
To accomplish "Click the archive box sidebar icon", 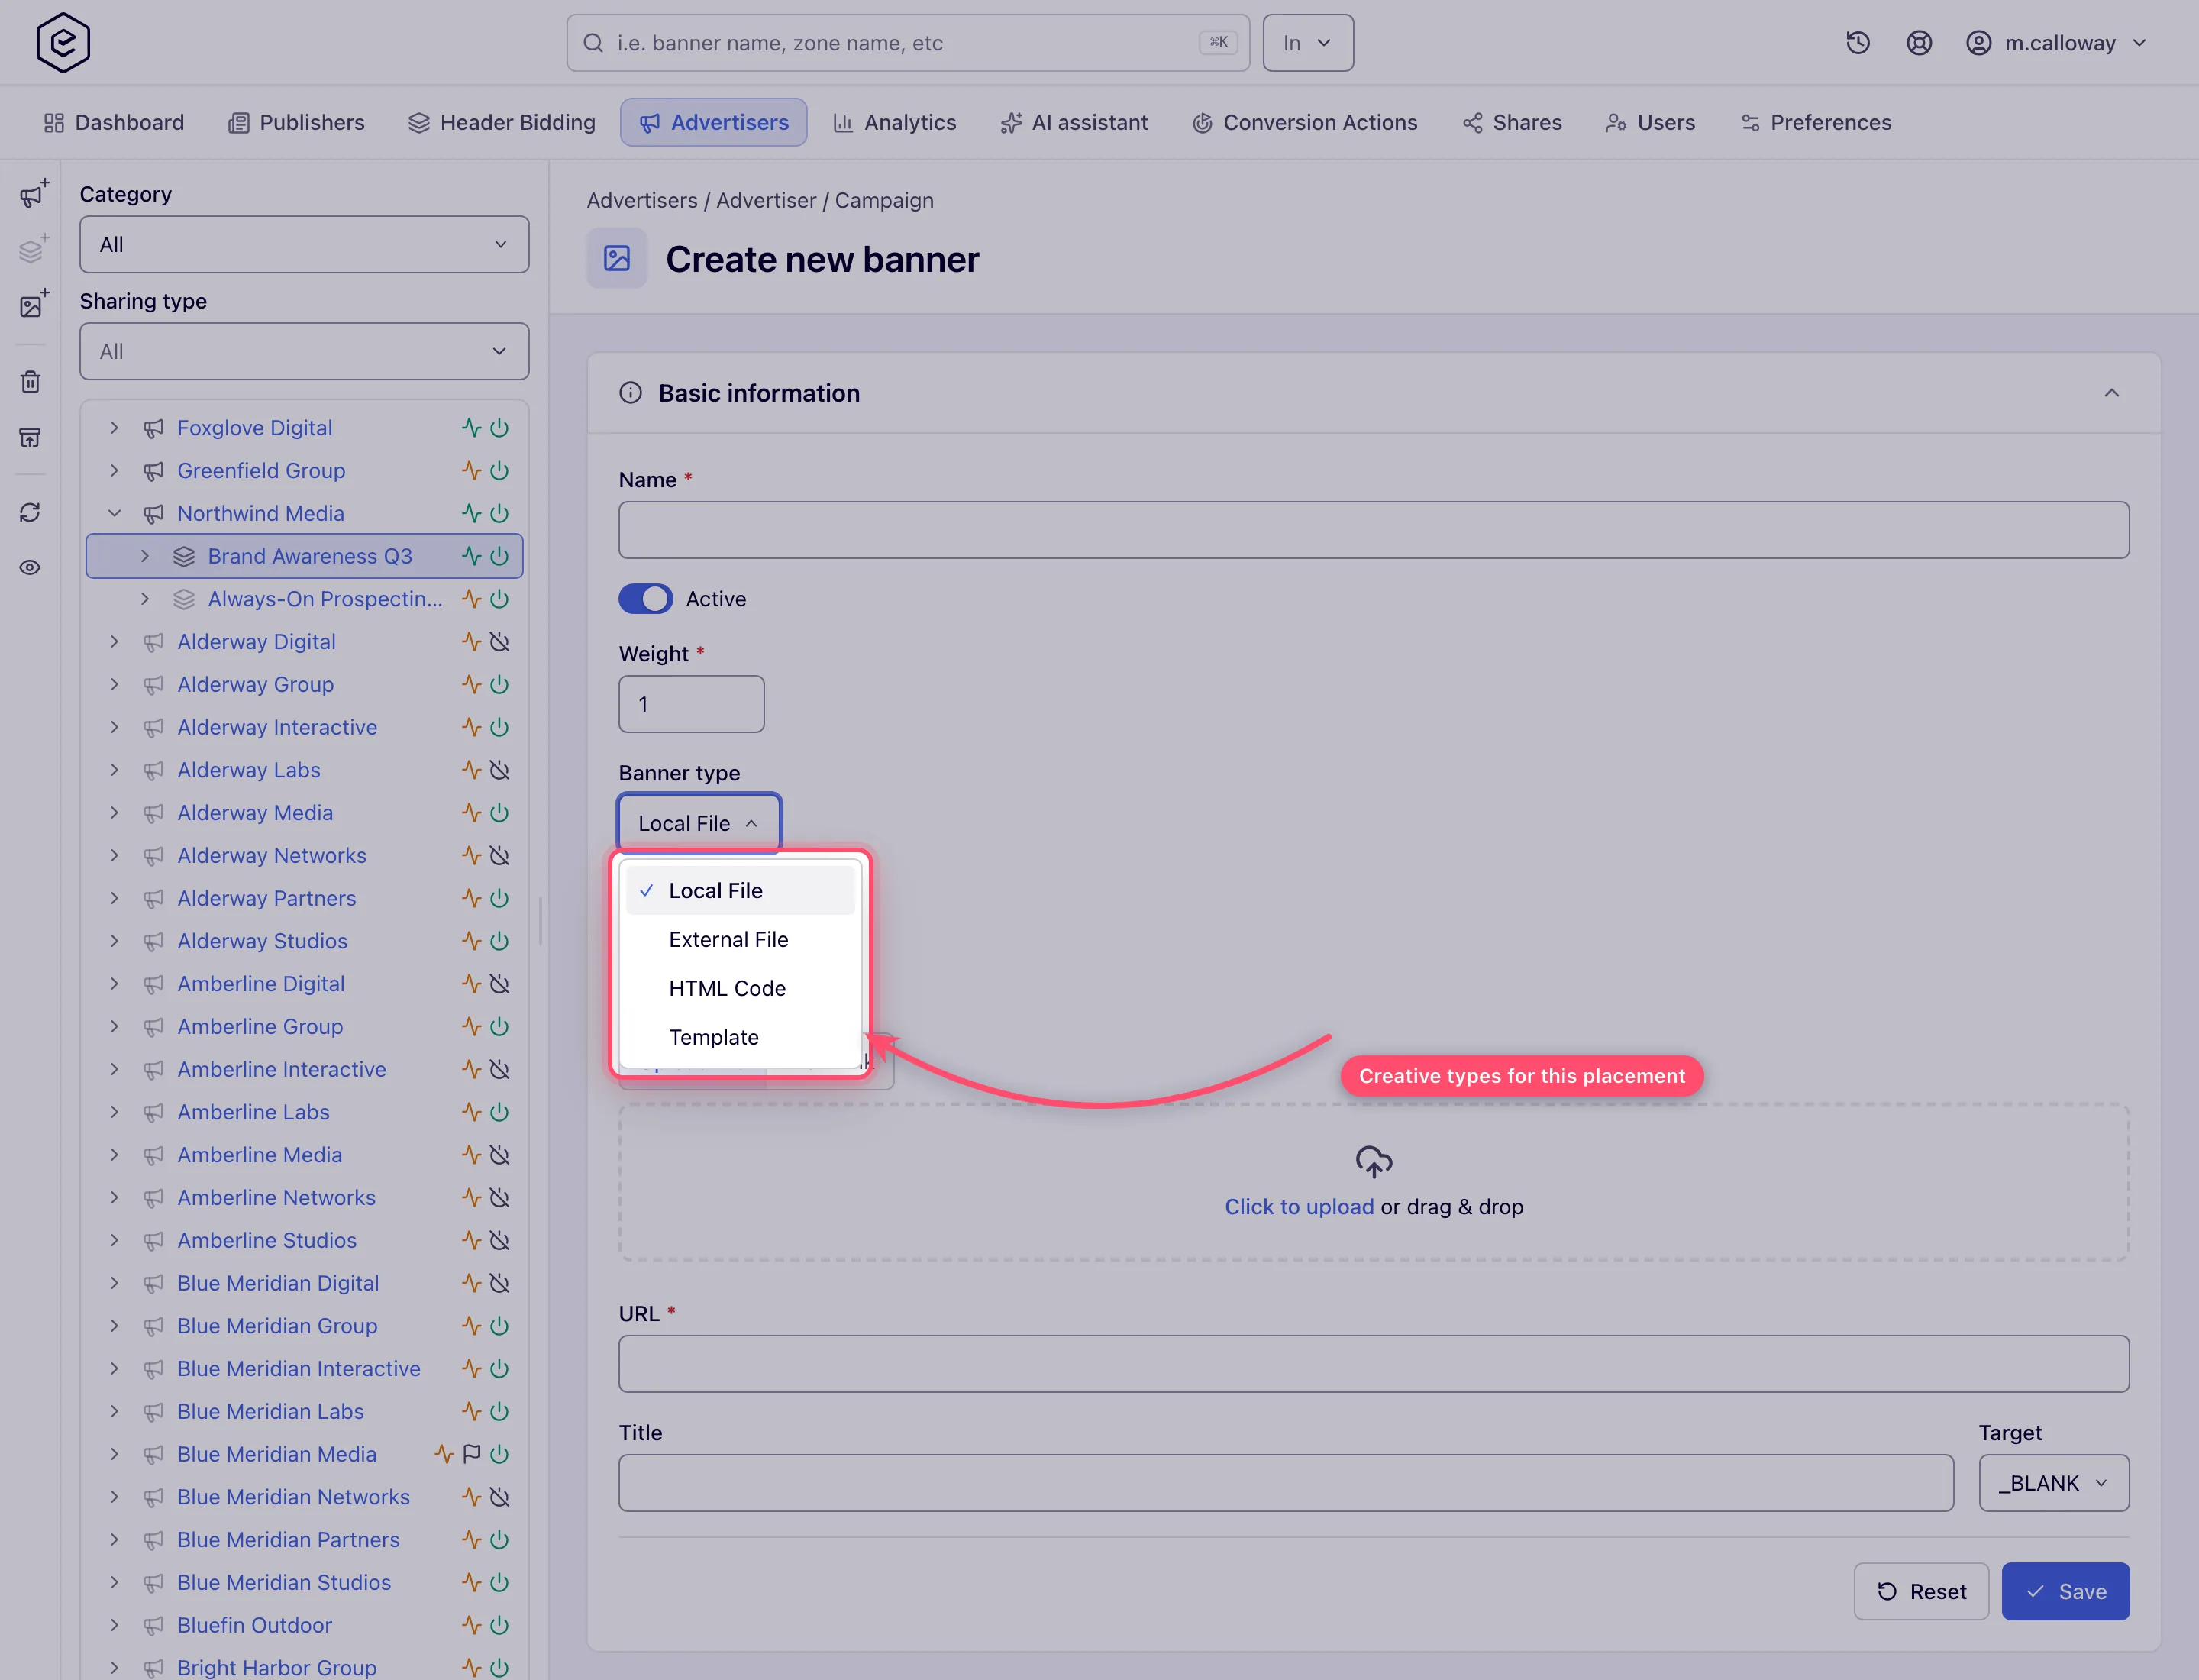I will tap(31, 437).
